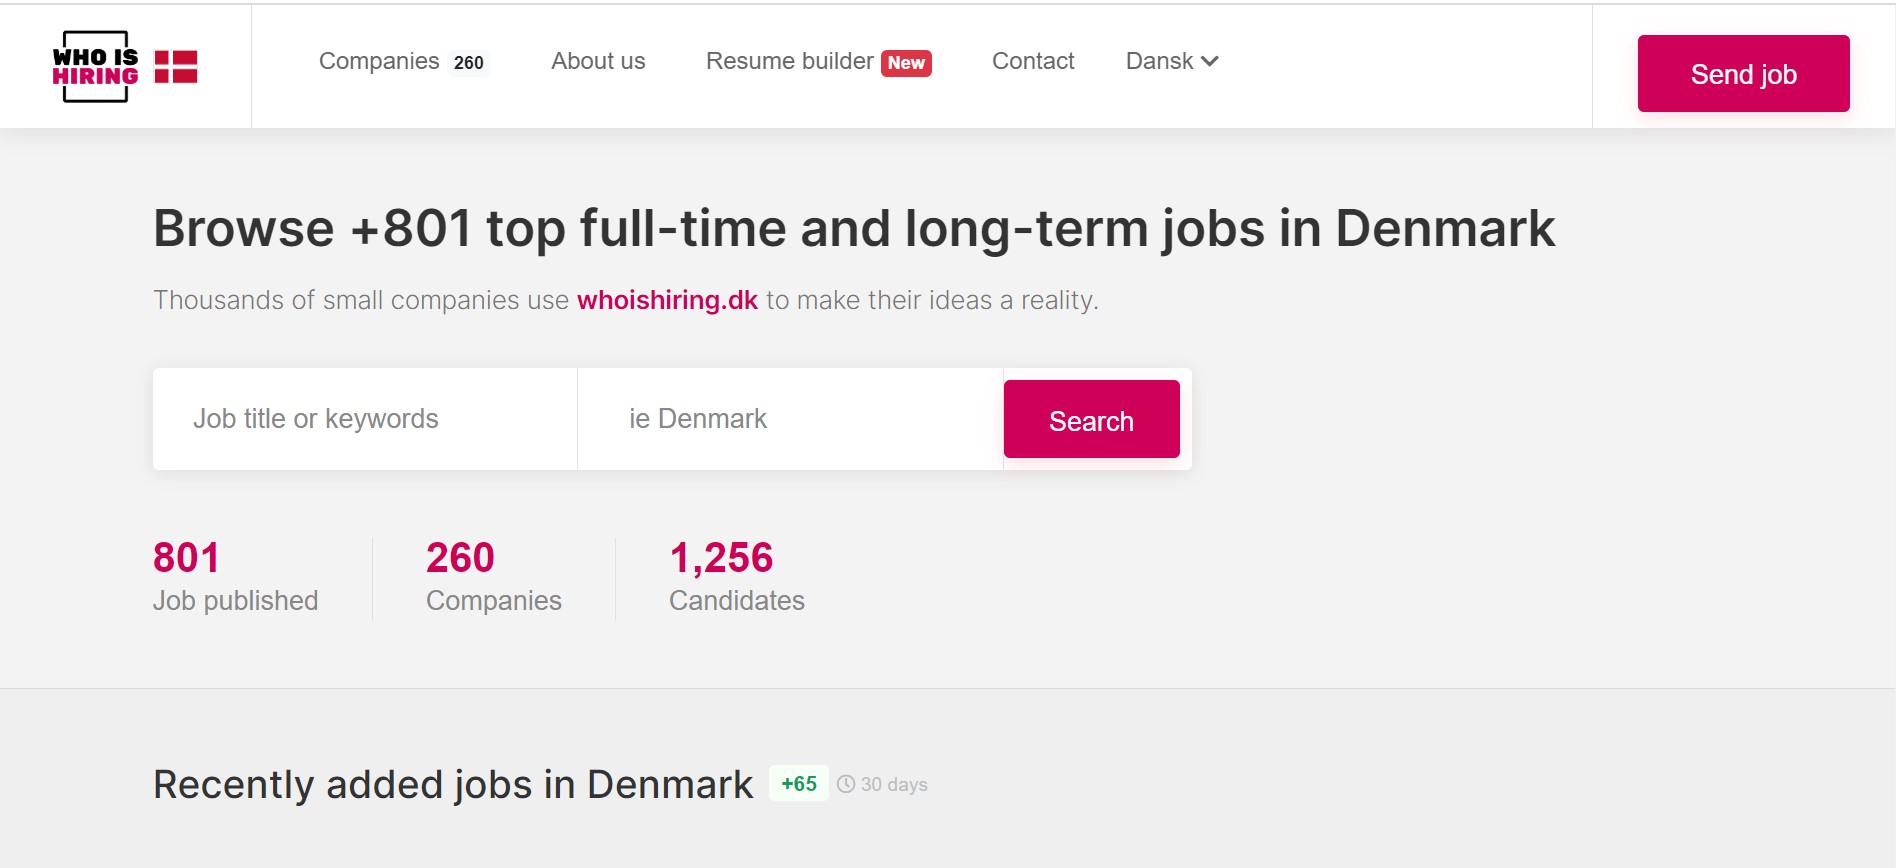The width and height of the screenshot is (1896, 868).
Task: Open the About us page
Action: 598,61
